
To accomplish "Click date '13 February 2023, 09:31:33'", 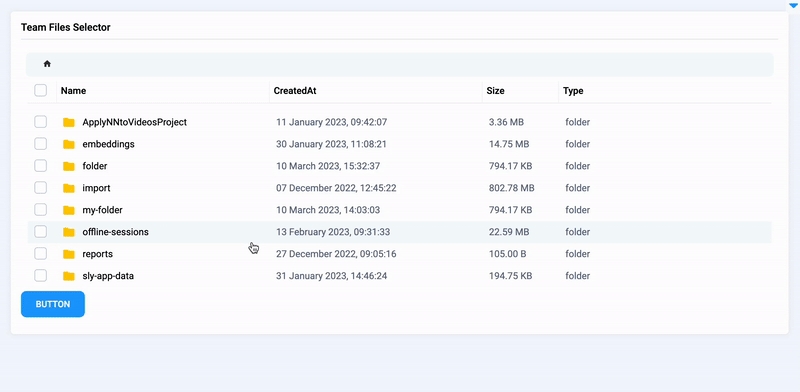I will 333,232.
